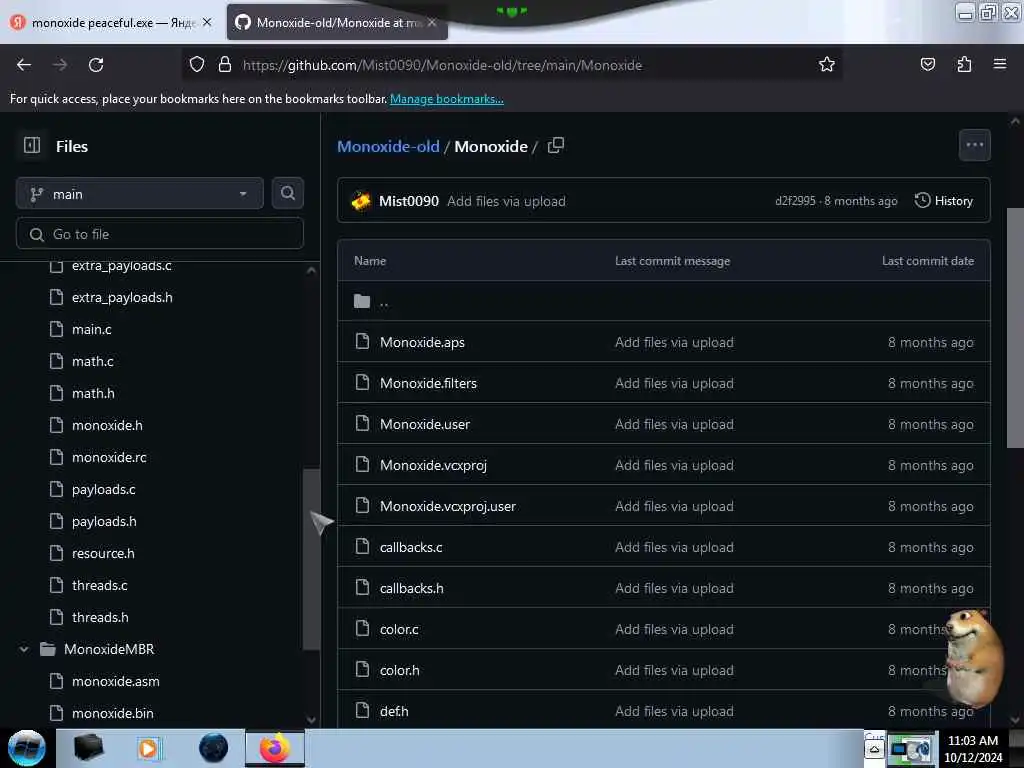1024x768 pixels.
Task: Open the black box taskbar icon
Action: point(88,748)
